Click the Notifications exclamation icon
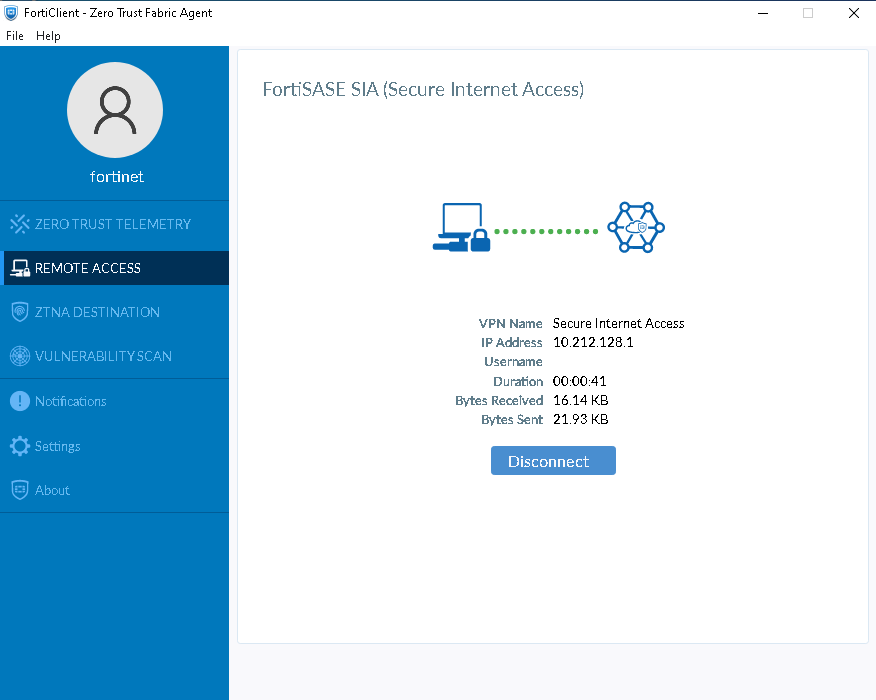 20,401
